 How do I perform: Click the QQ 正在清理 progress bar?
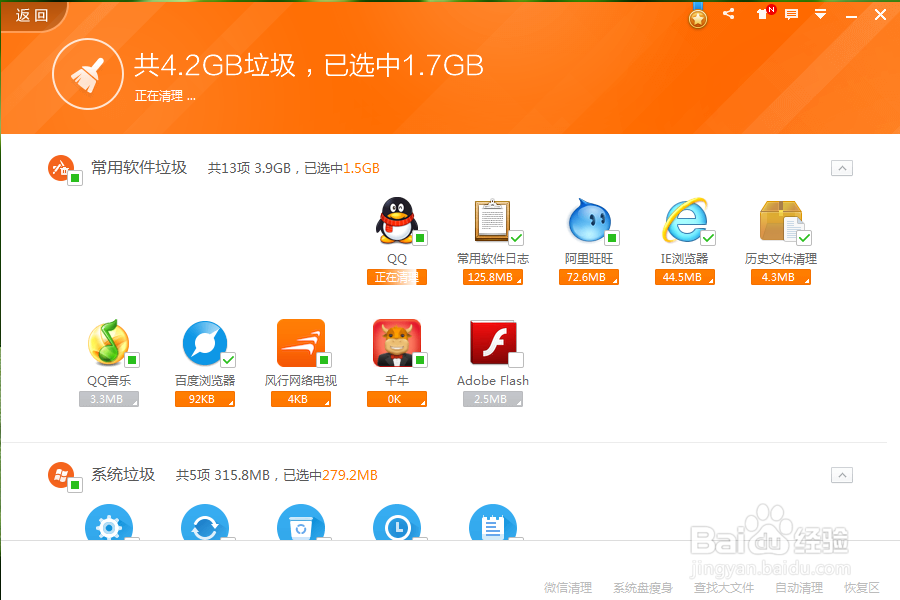click(x=397, y=277)
